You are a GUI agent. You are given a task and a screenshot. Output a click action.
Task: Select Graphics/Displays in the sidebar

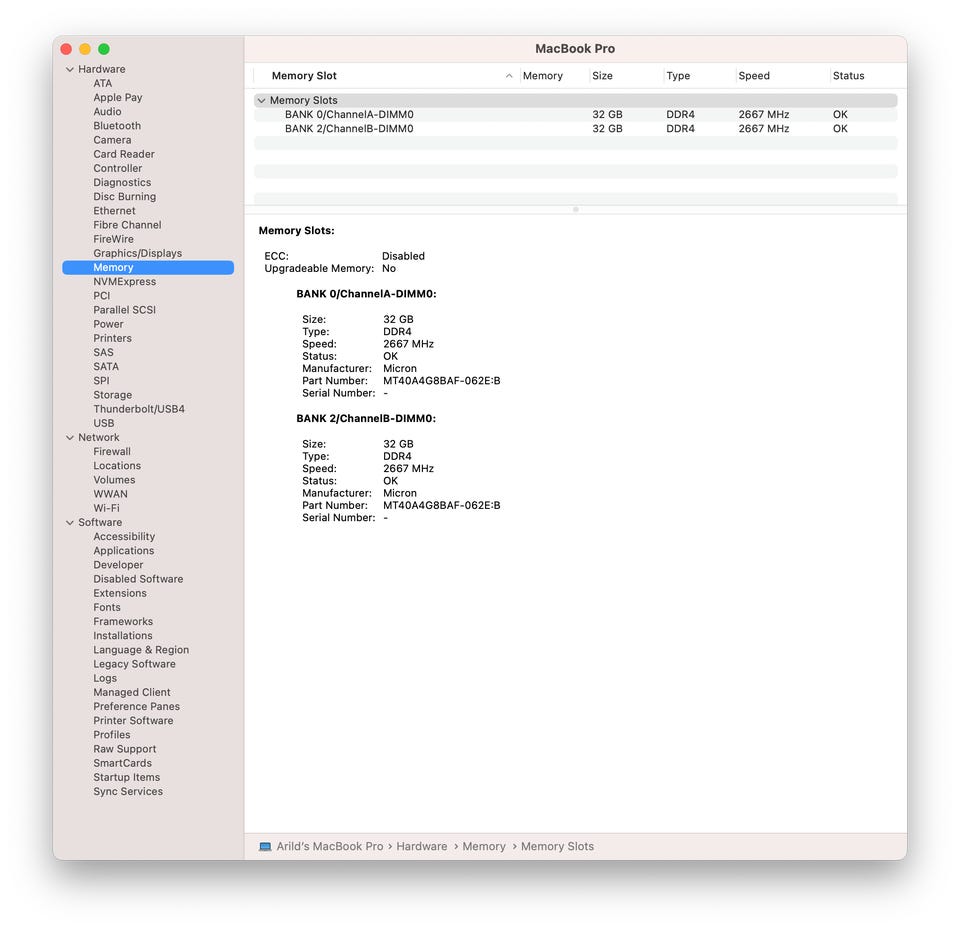[138, 253]
